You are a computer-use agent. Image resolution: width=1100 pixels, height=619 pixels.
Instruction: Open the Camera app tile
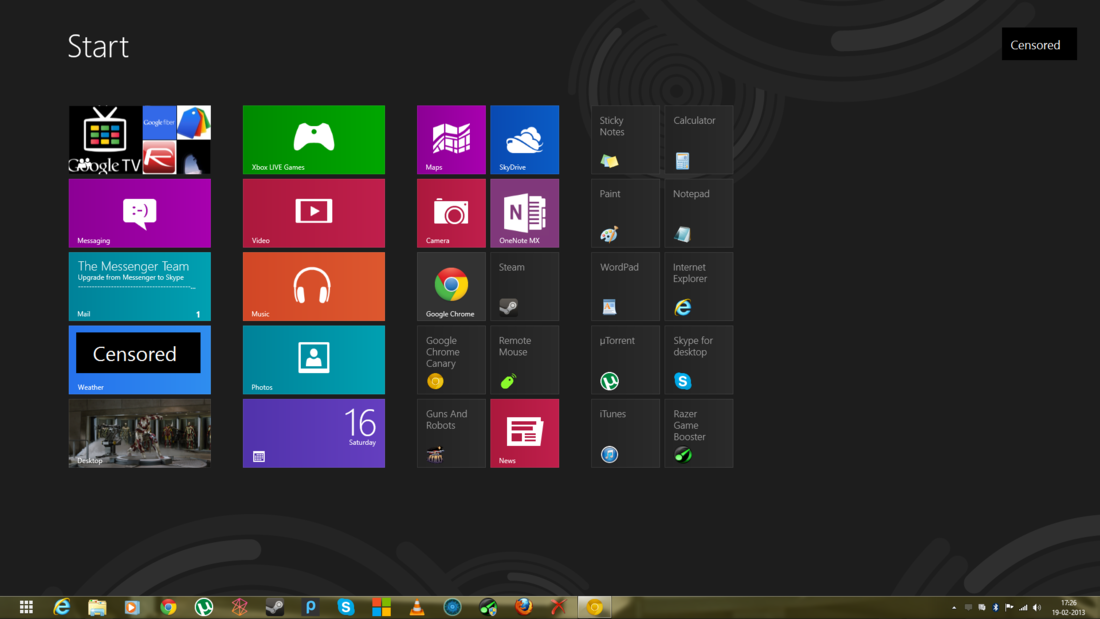[x=451, y=213]
